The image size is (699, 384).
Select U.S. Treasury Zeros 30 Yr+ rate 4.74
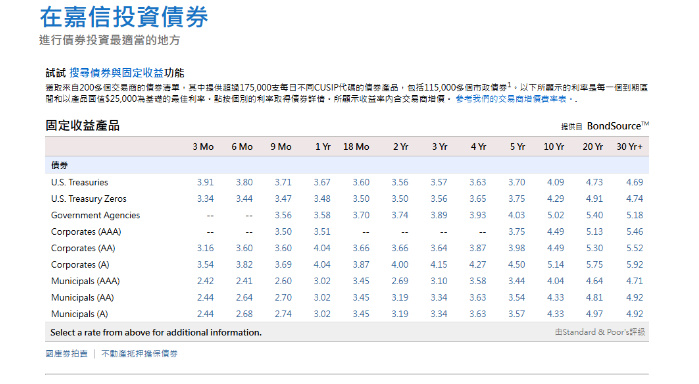click(x=634, y=199)
